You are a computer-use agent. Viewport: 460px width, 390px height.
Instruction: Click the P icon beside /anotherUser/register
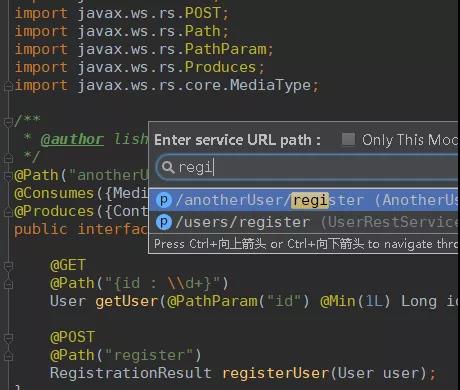164,200
